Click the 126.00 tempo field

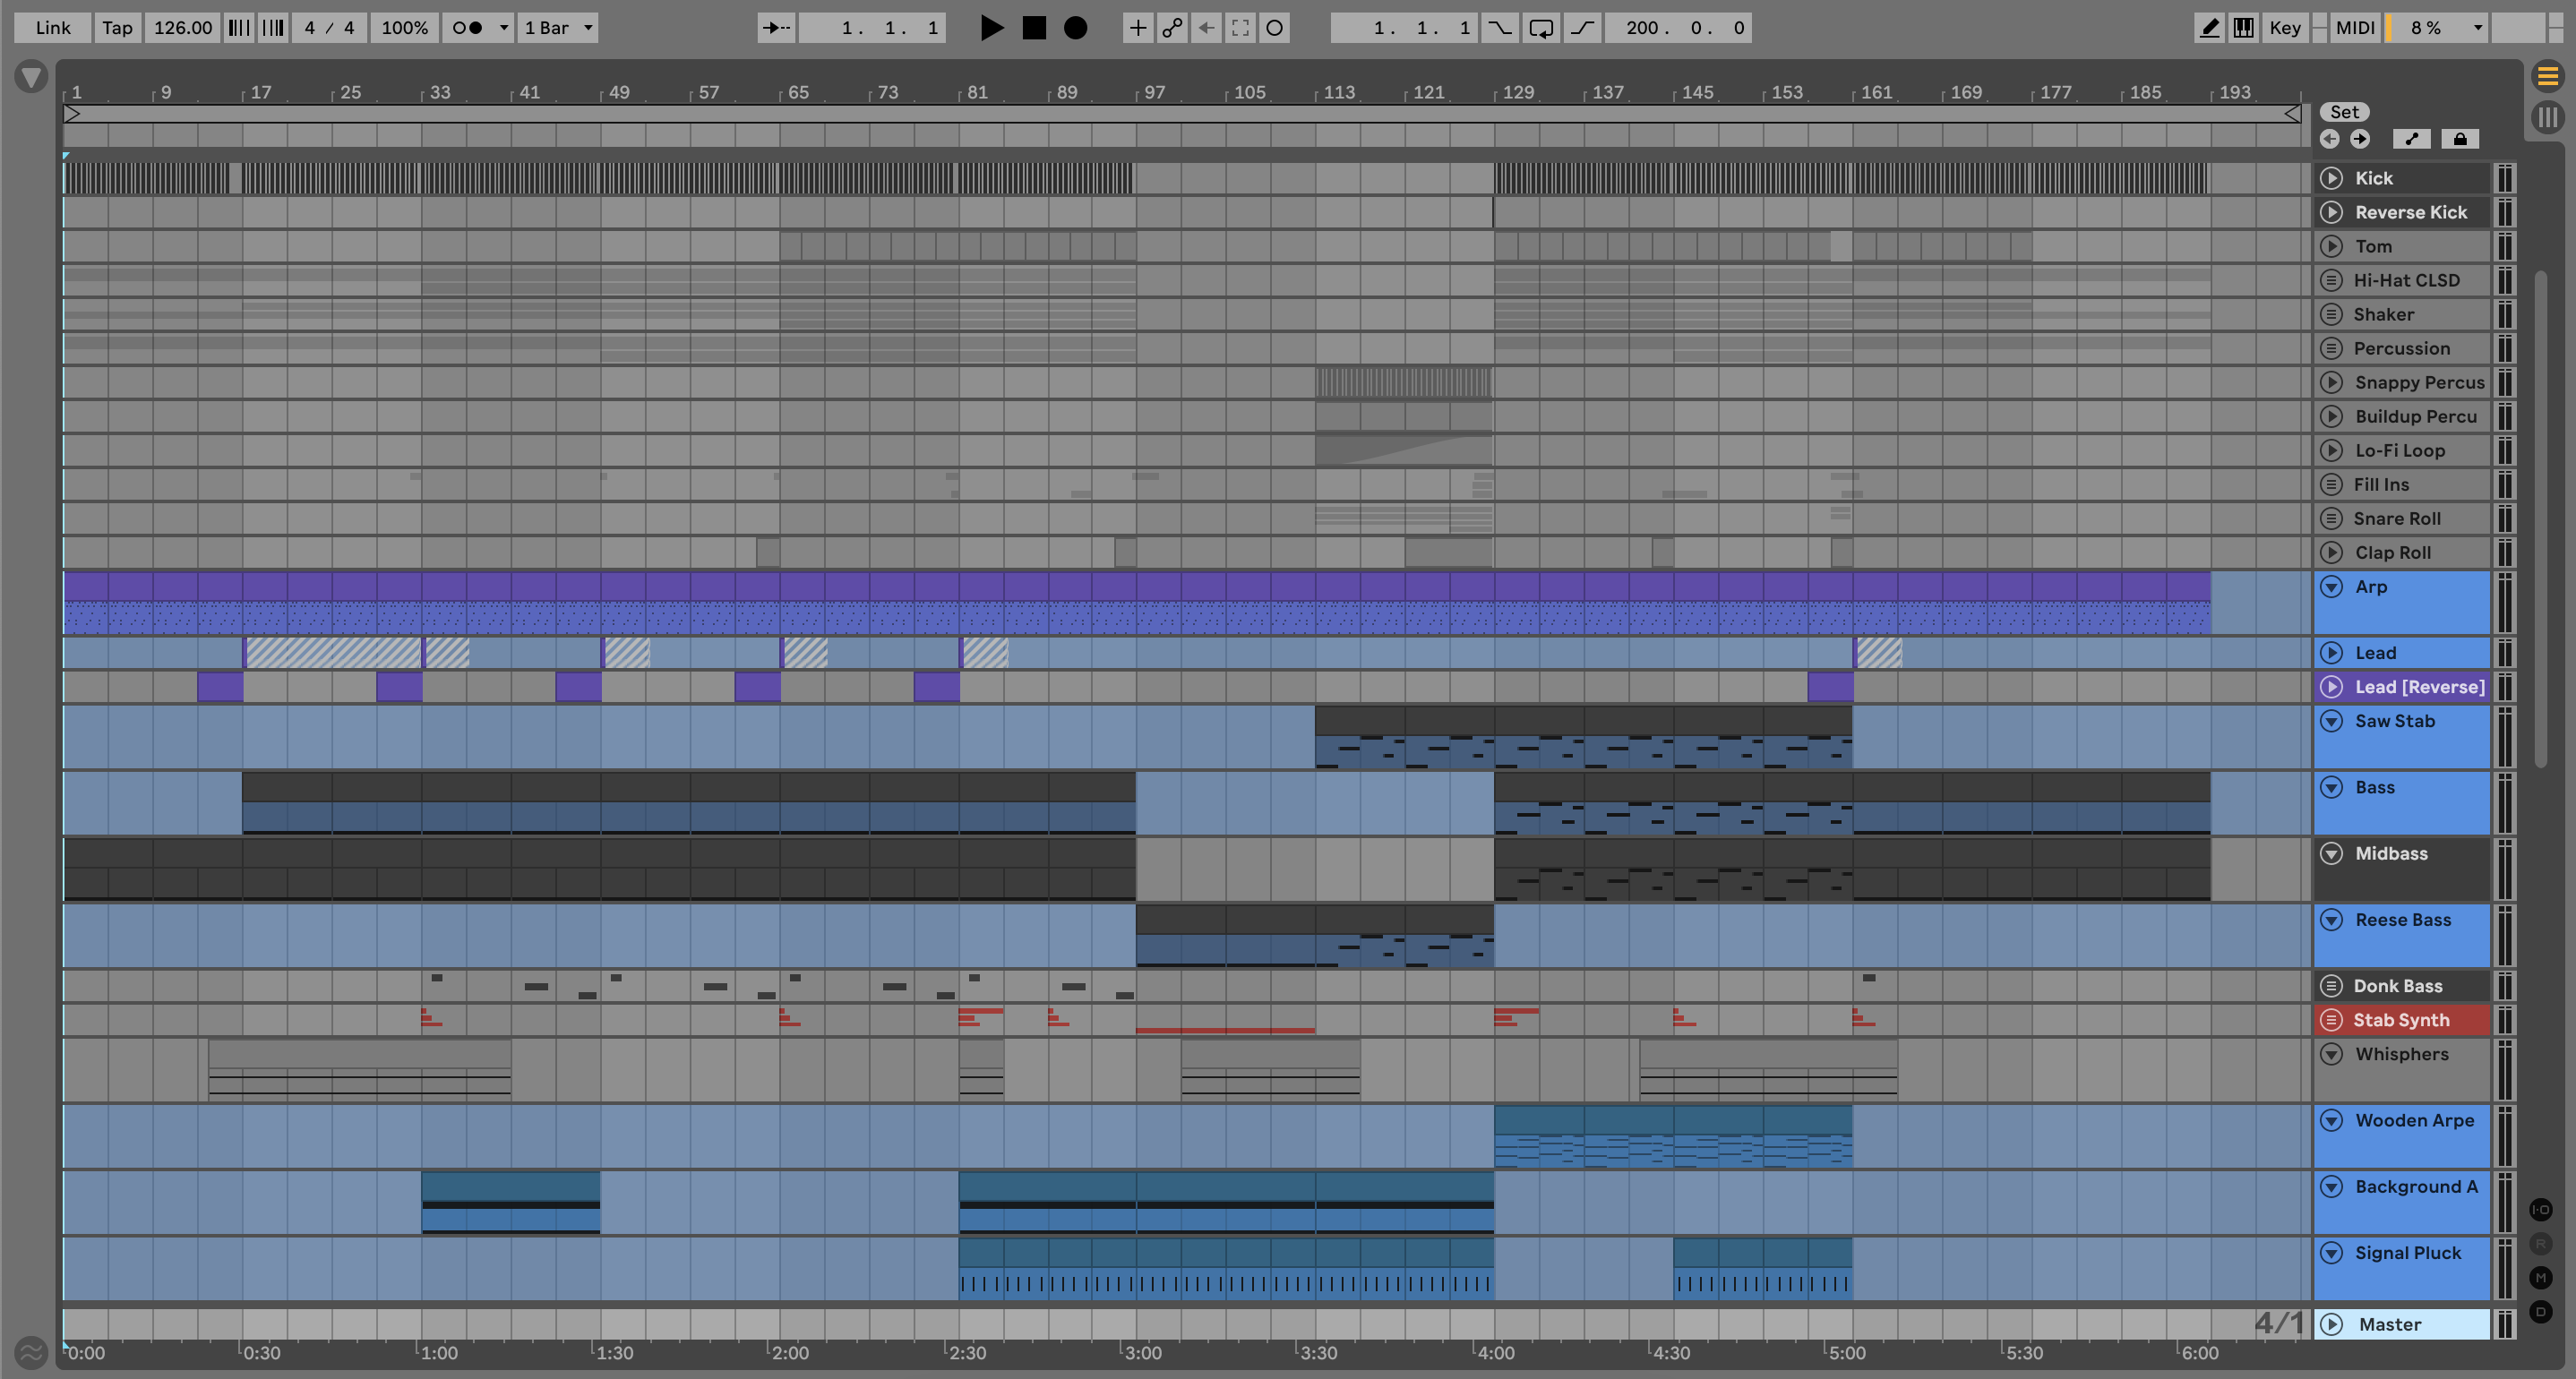(182, 28)
